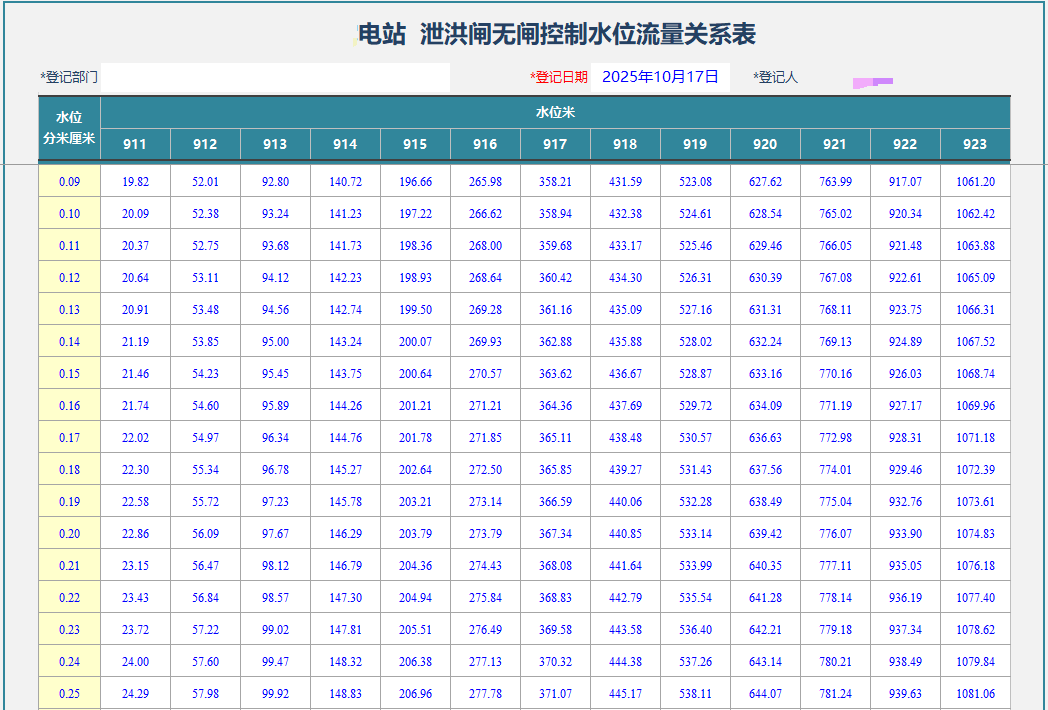Select the 911 column header
The height and width of the screenshot is (710, 1048).
[135, 144]
